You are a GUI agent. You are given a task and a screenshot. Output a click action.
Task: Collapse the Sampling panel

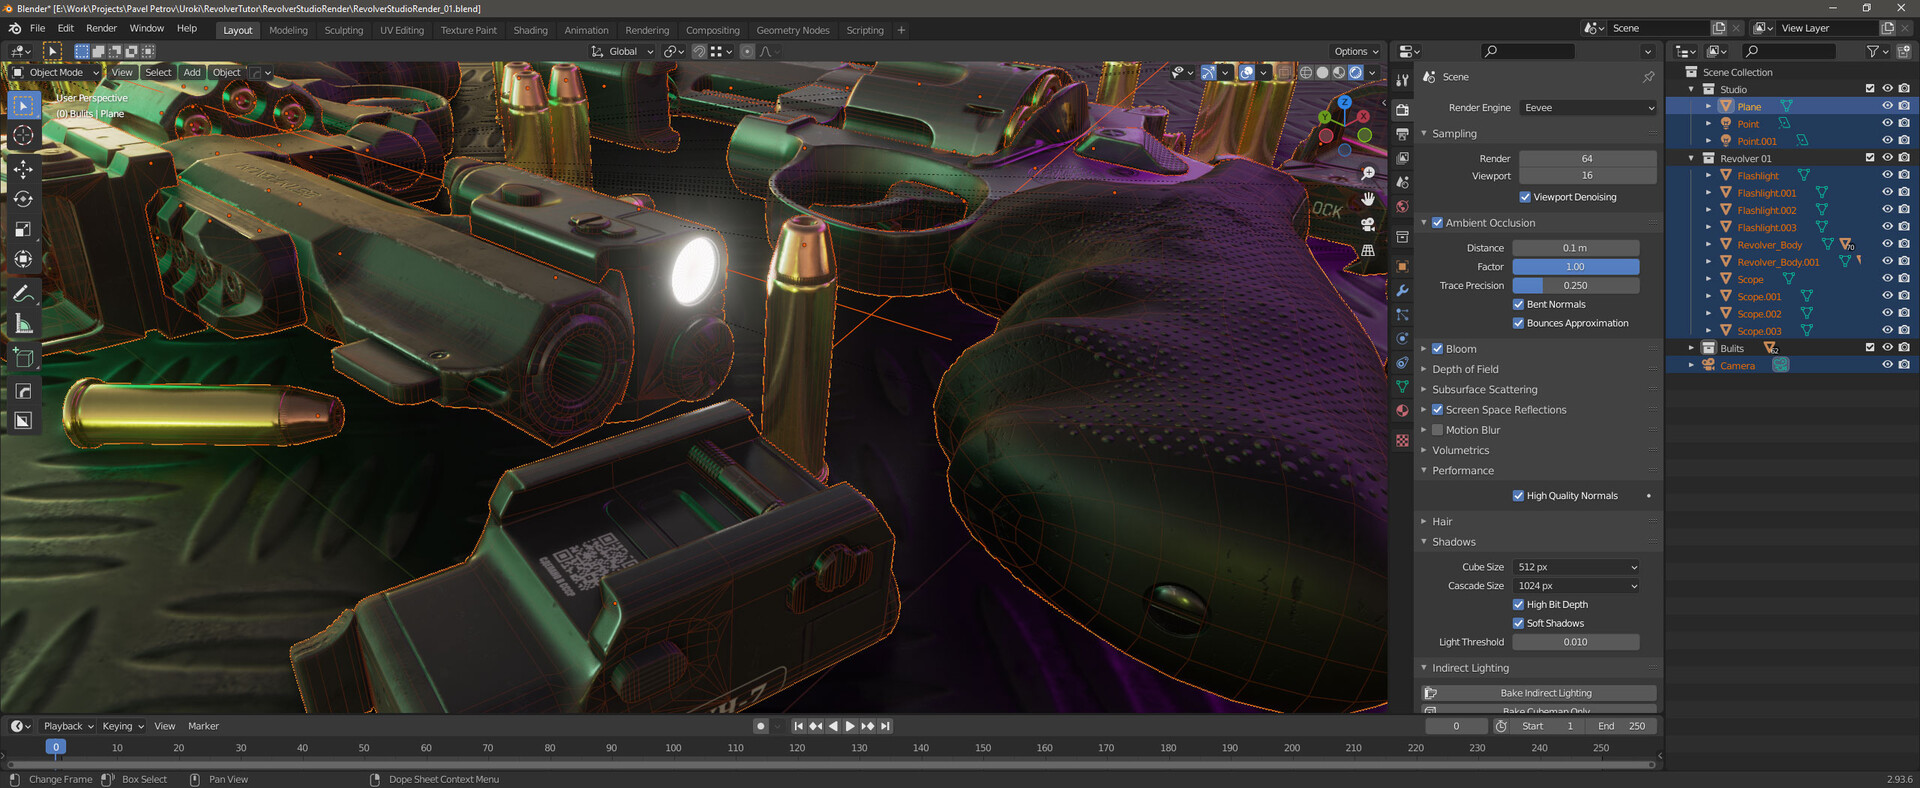[1454, 134]
